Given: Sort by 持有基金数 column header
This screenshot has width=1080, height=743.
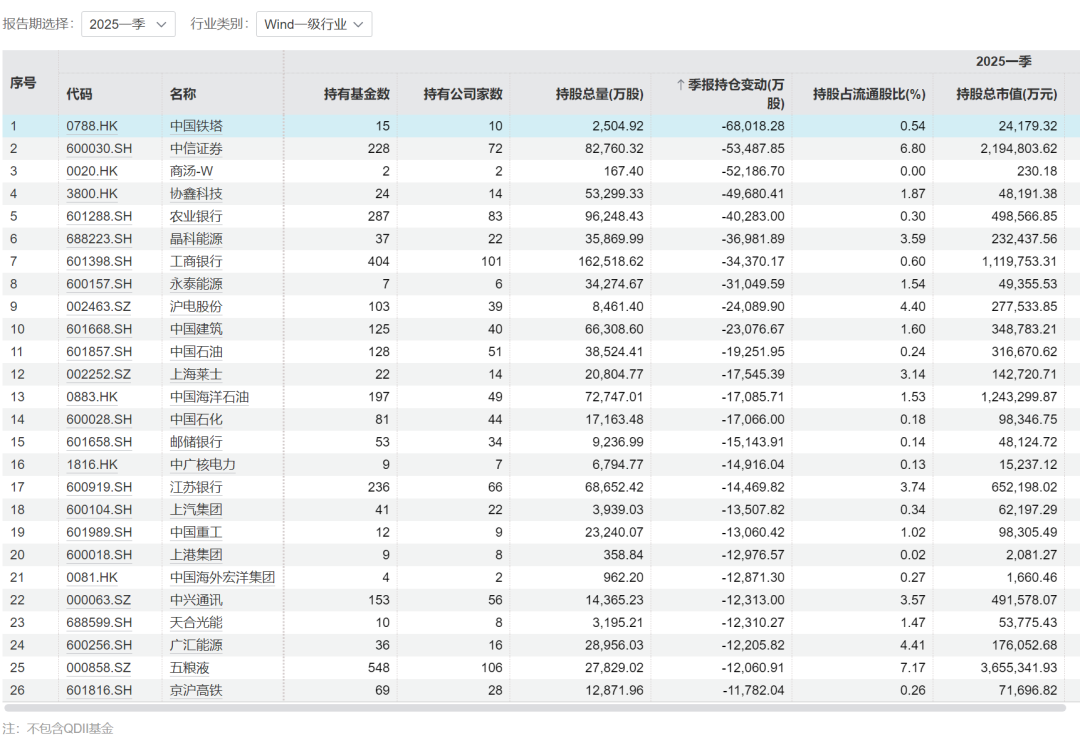Looking at the screenshot, I should (356, 94).
